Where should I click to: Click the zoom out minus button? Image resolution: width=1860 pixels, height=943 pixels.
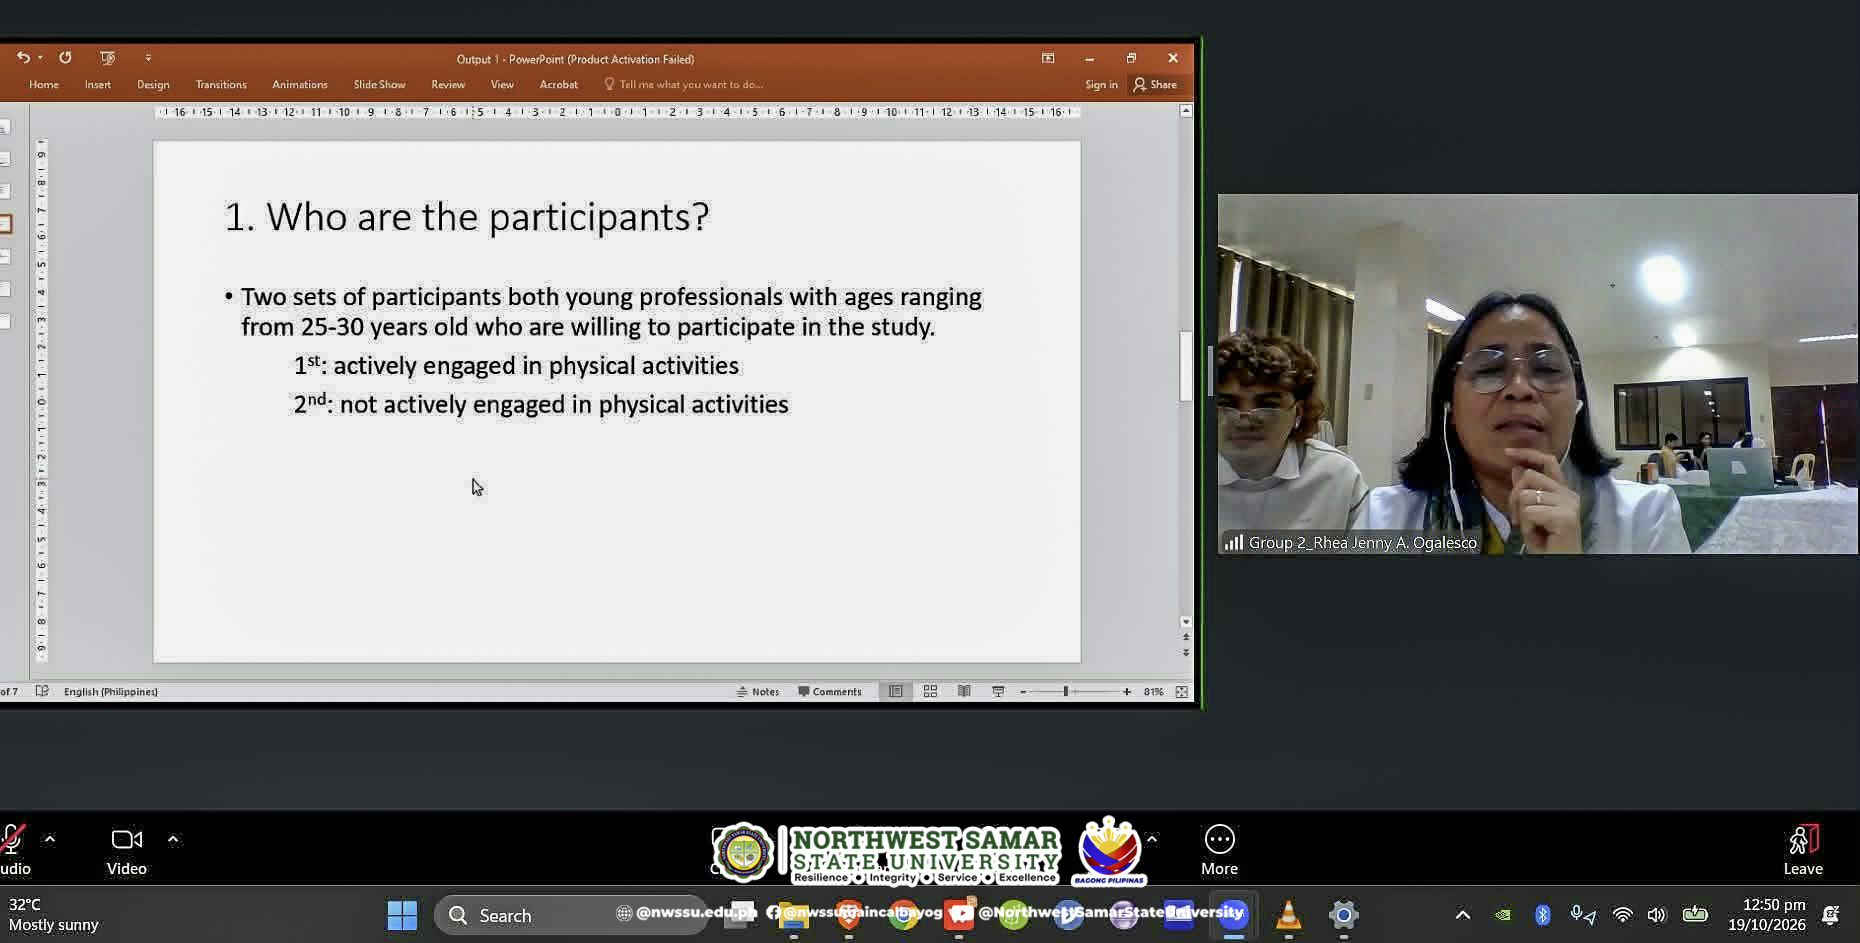(1023, 692)
